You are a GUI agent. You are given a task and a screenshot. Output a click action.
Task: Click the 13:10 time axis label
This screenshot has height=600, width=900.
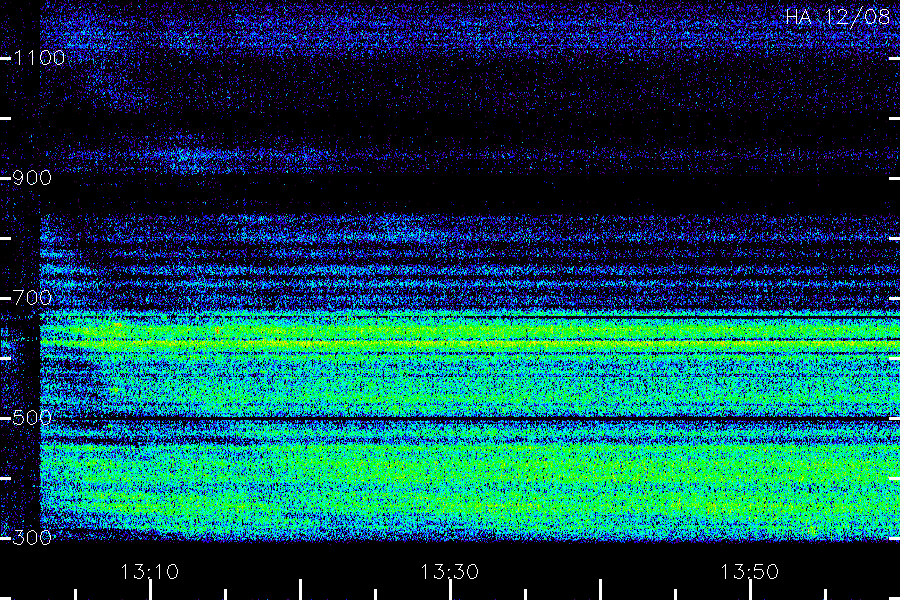tap(150, 572)
